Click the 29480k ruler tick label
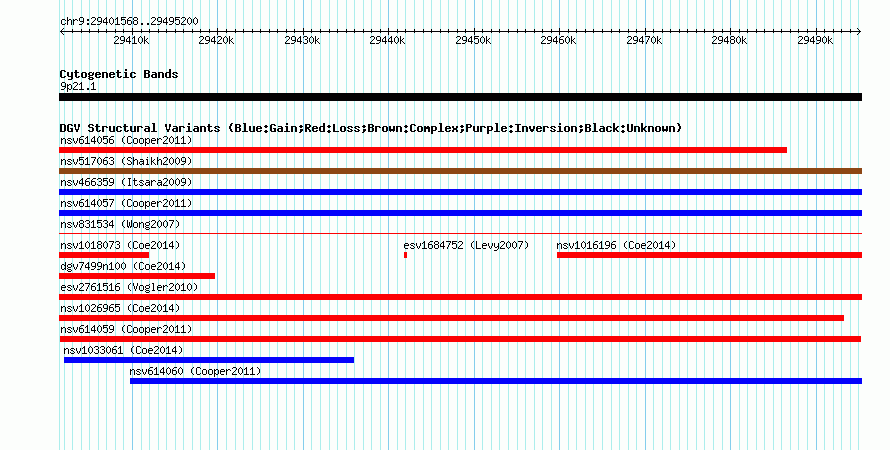 click(729, 40)
